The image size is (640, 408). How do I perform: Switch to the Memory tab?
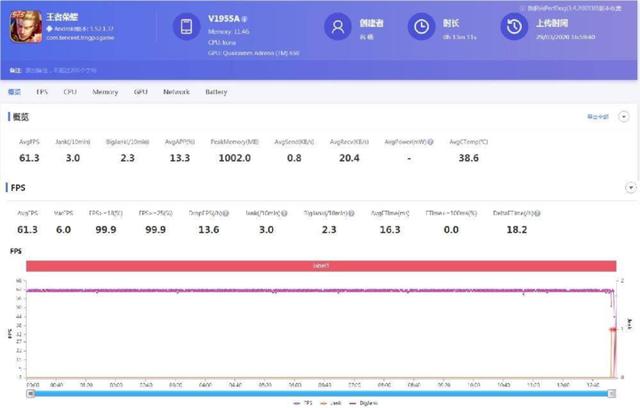pos(105,92)
